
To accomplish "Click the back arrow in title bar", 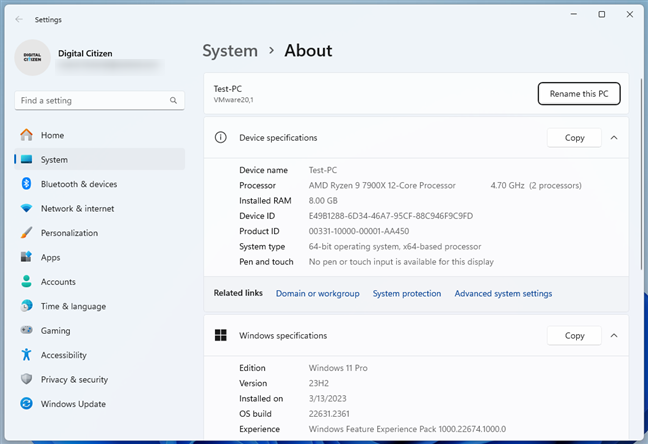I will 19,19.
